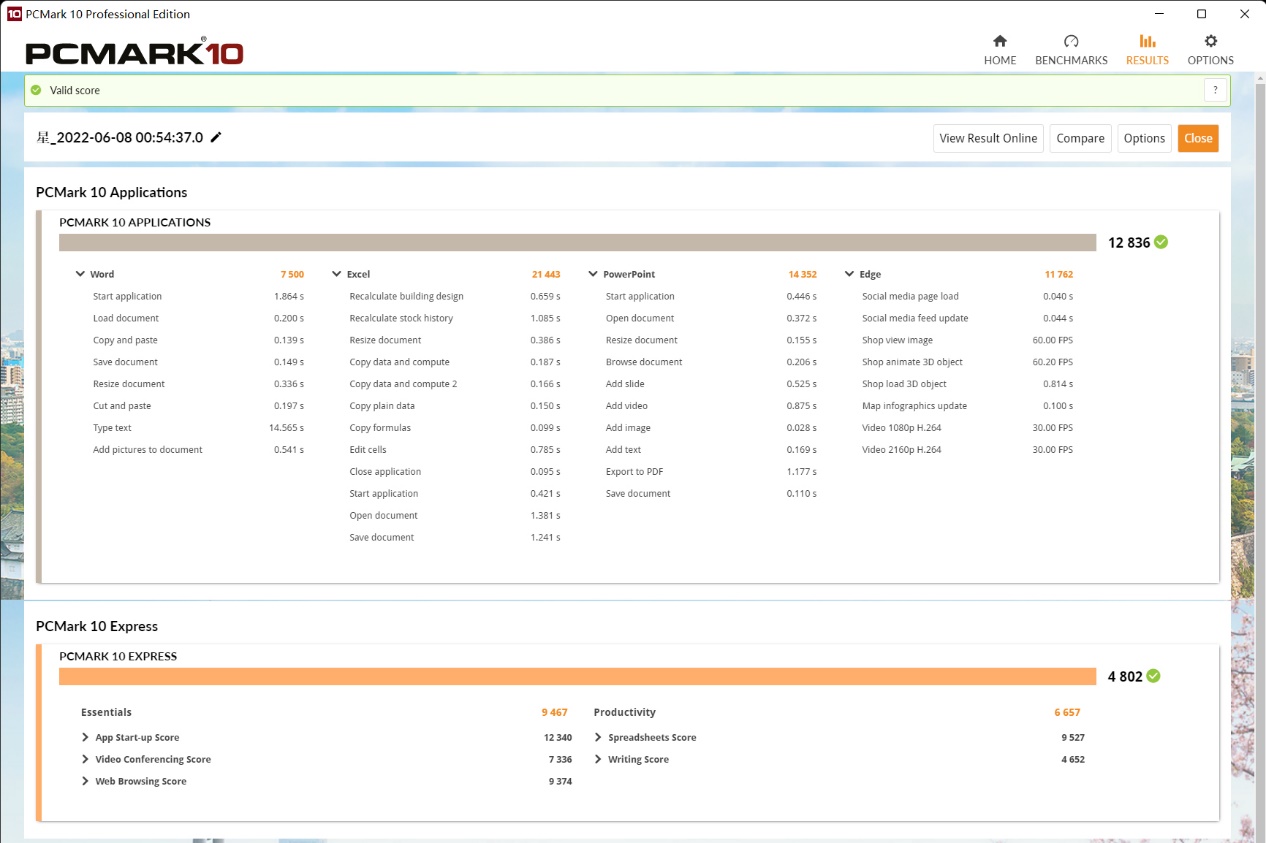Viewport: 1266px width, 843px height.
Task: Expand Web Browsing Score details
Action: pyautogui.click(x=86, y=781)
